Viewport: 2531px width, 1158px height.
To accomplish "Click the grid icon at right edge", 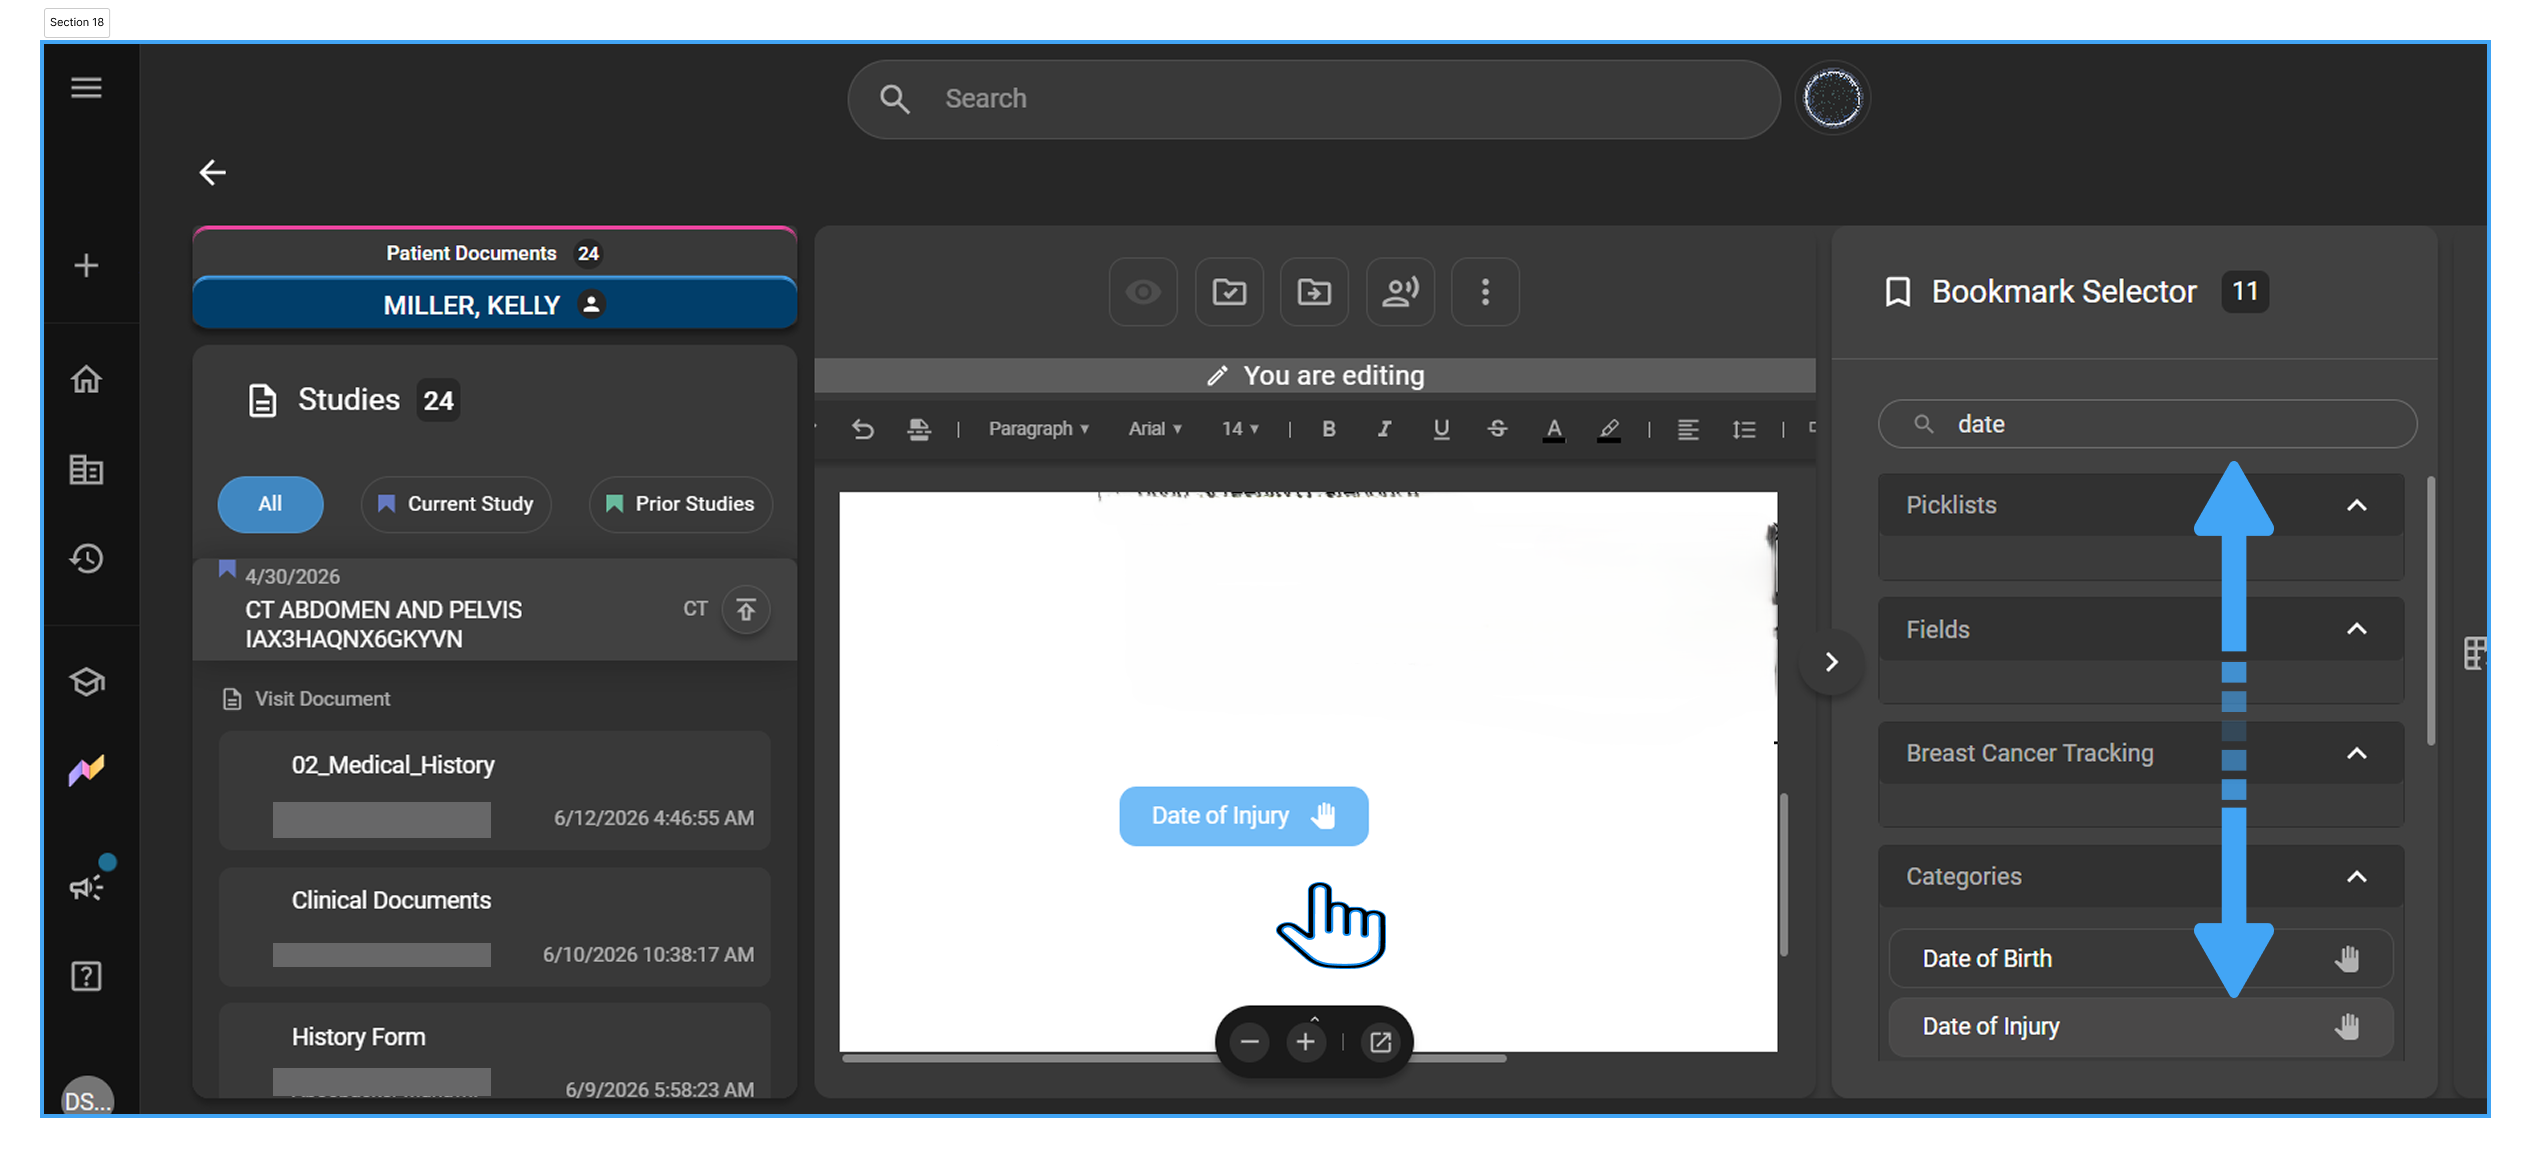I will pyautogui.click(x=2474, y=653).
